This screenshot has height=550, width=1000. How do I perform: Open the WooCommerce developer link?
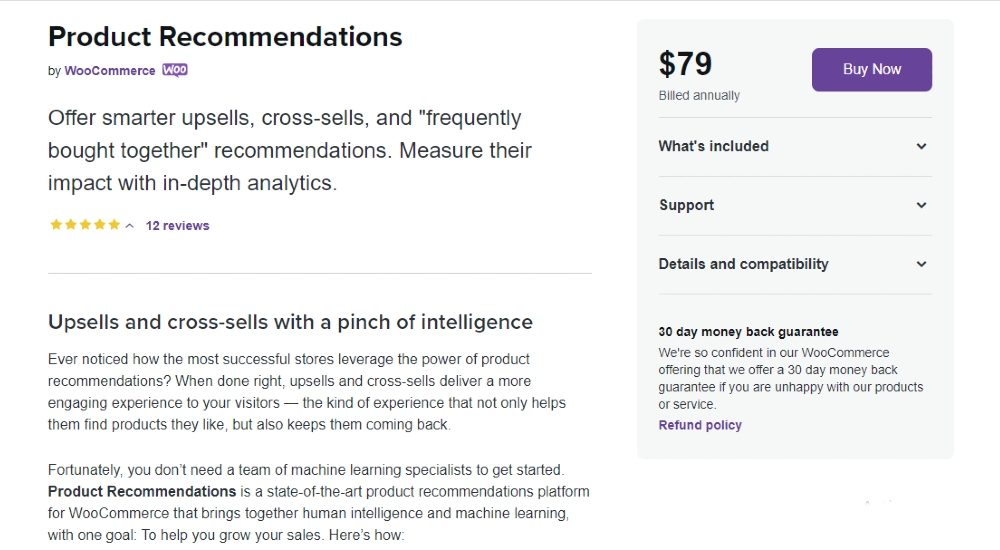click(110, 71)
